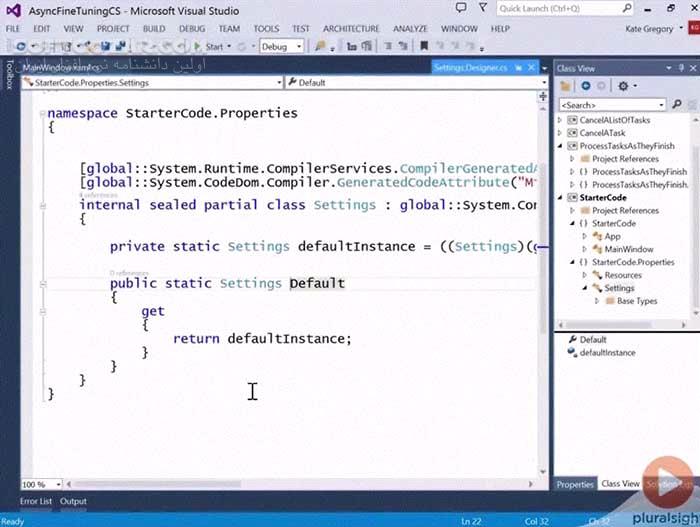The image size is (700, 527).
Task: Click the Save file toolbar icon
Action: [105, 46]
